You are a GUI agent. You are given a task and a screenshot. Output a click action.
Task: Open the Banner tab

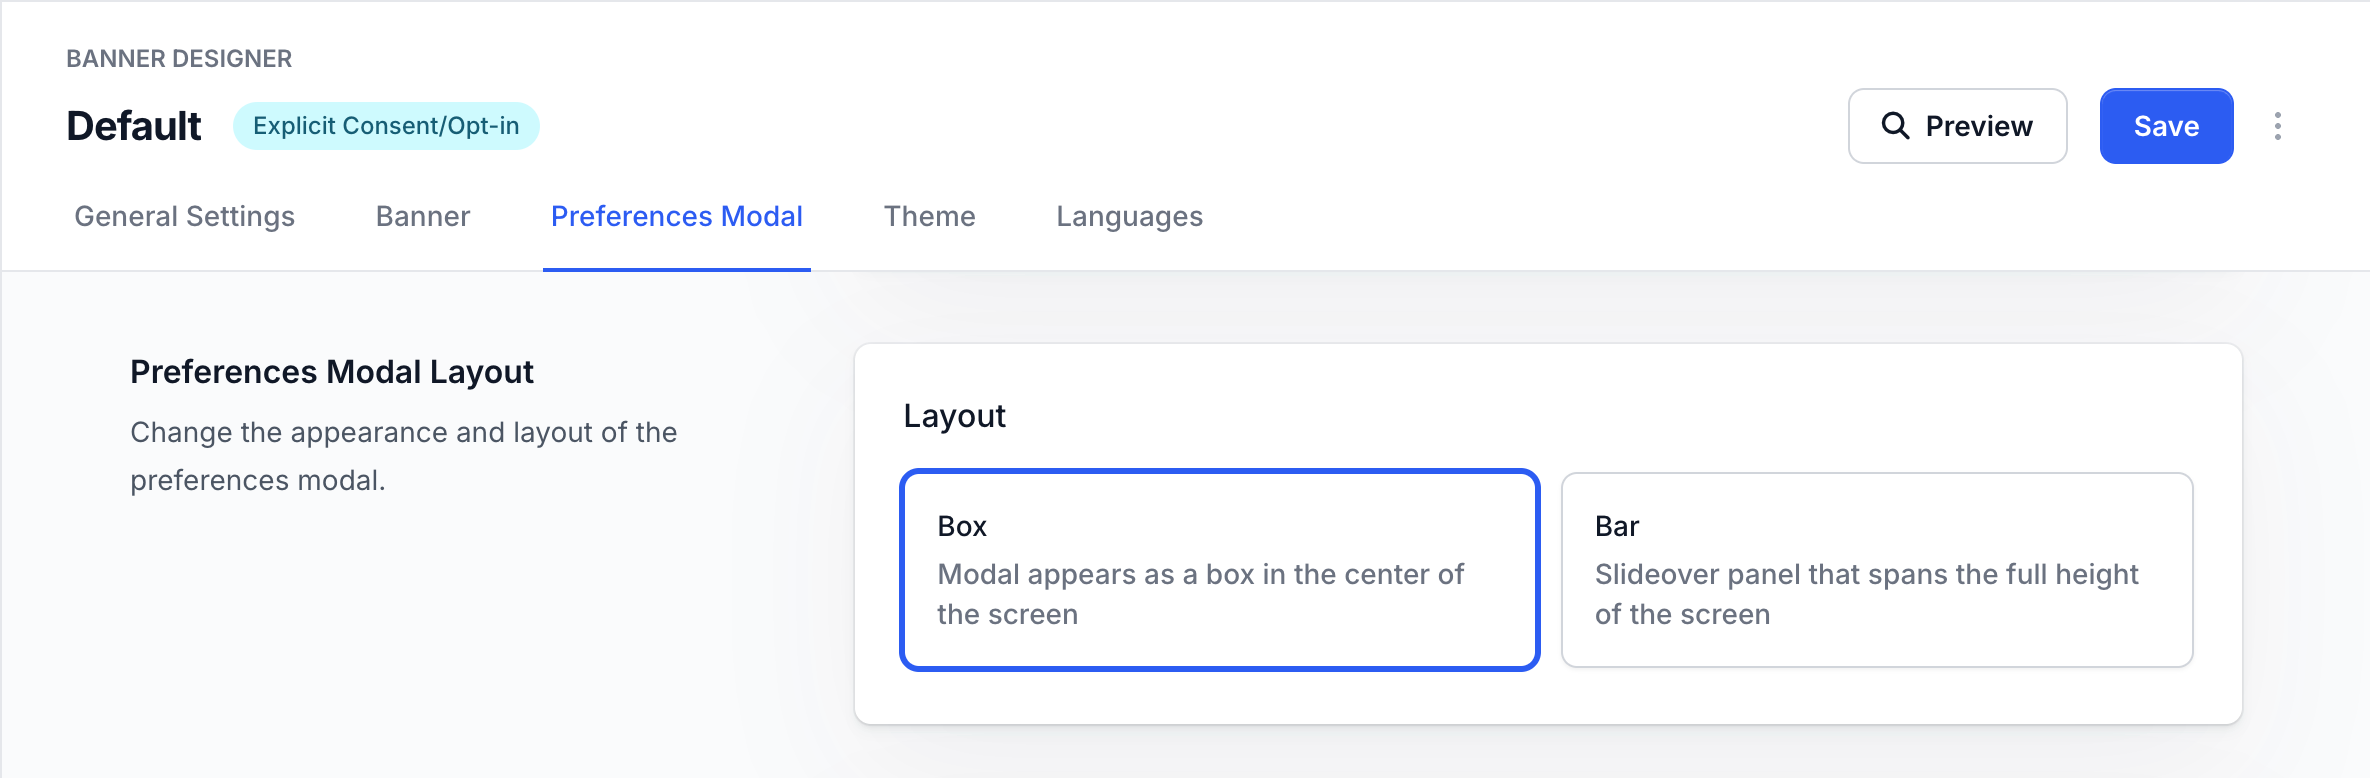point(423,217)
